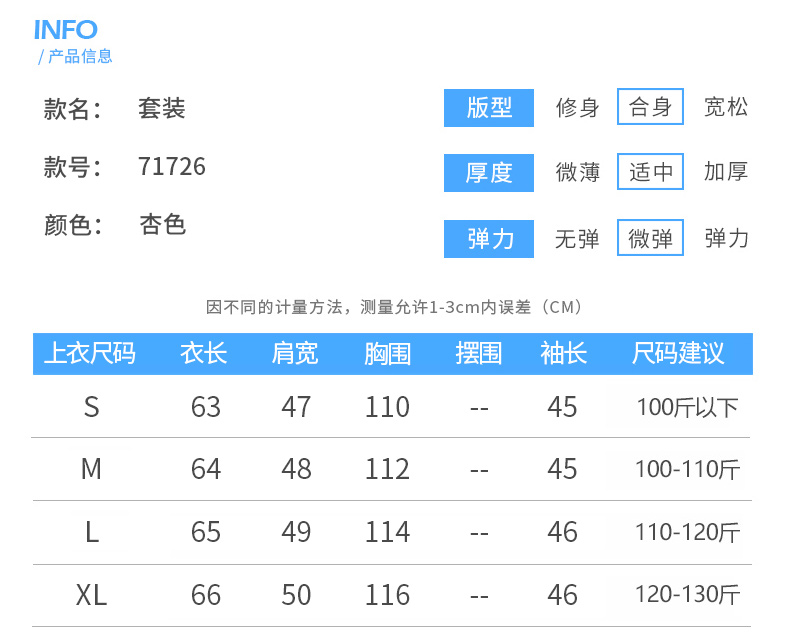Click the blue 弹力 label

[x=489, y=238]
